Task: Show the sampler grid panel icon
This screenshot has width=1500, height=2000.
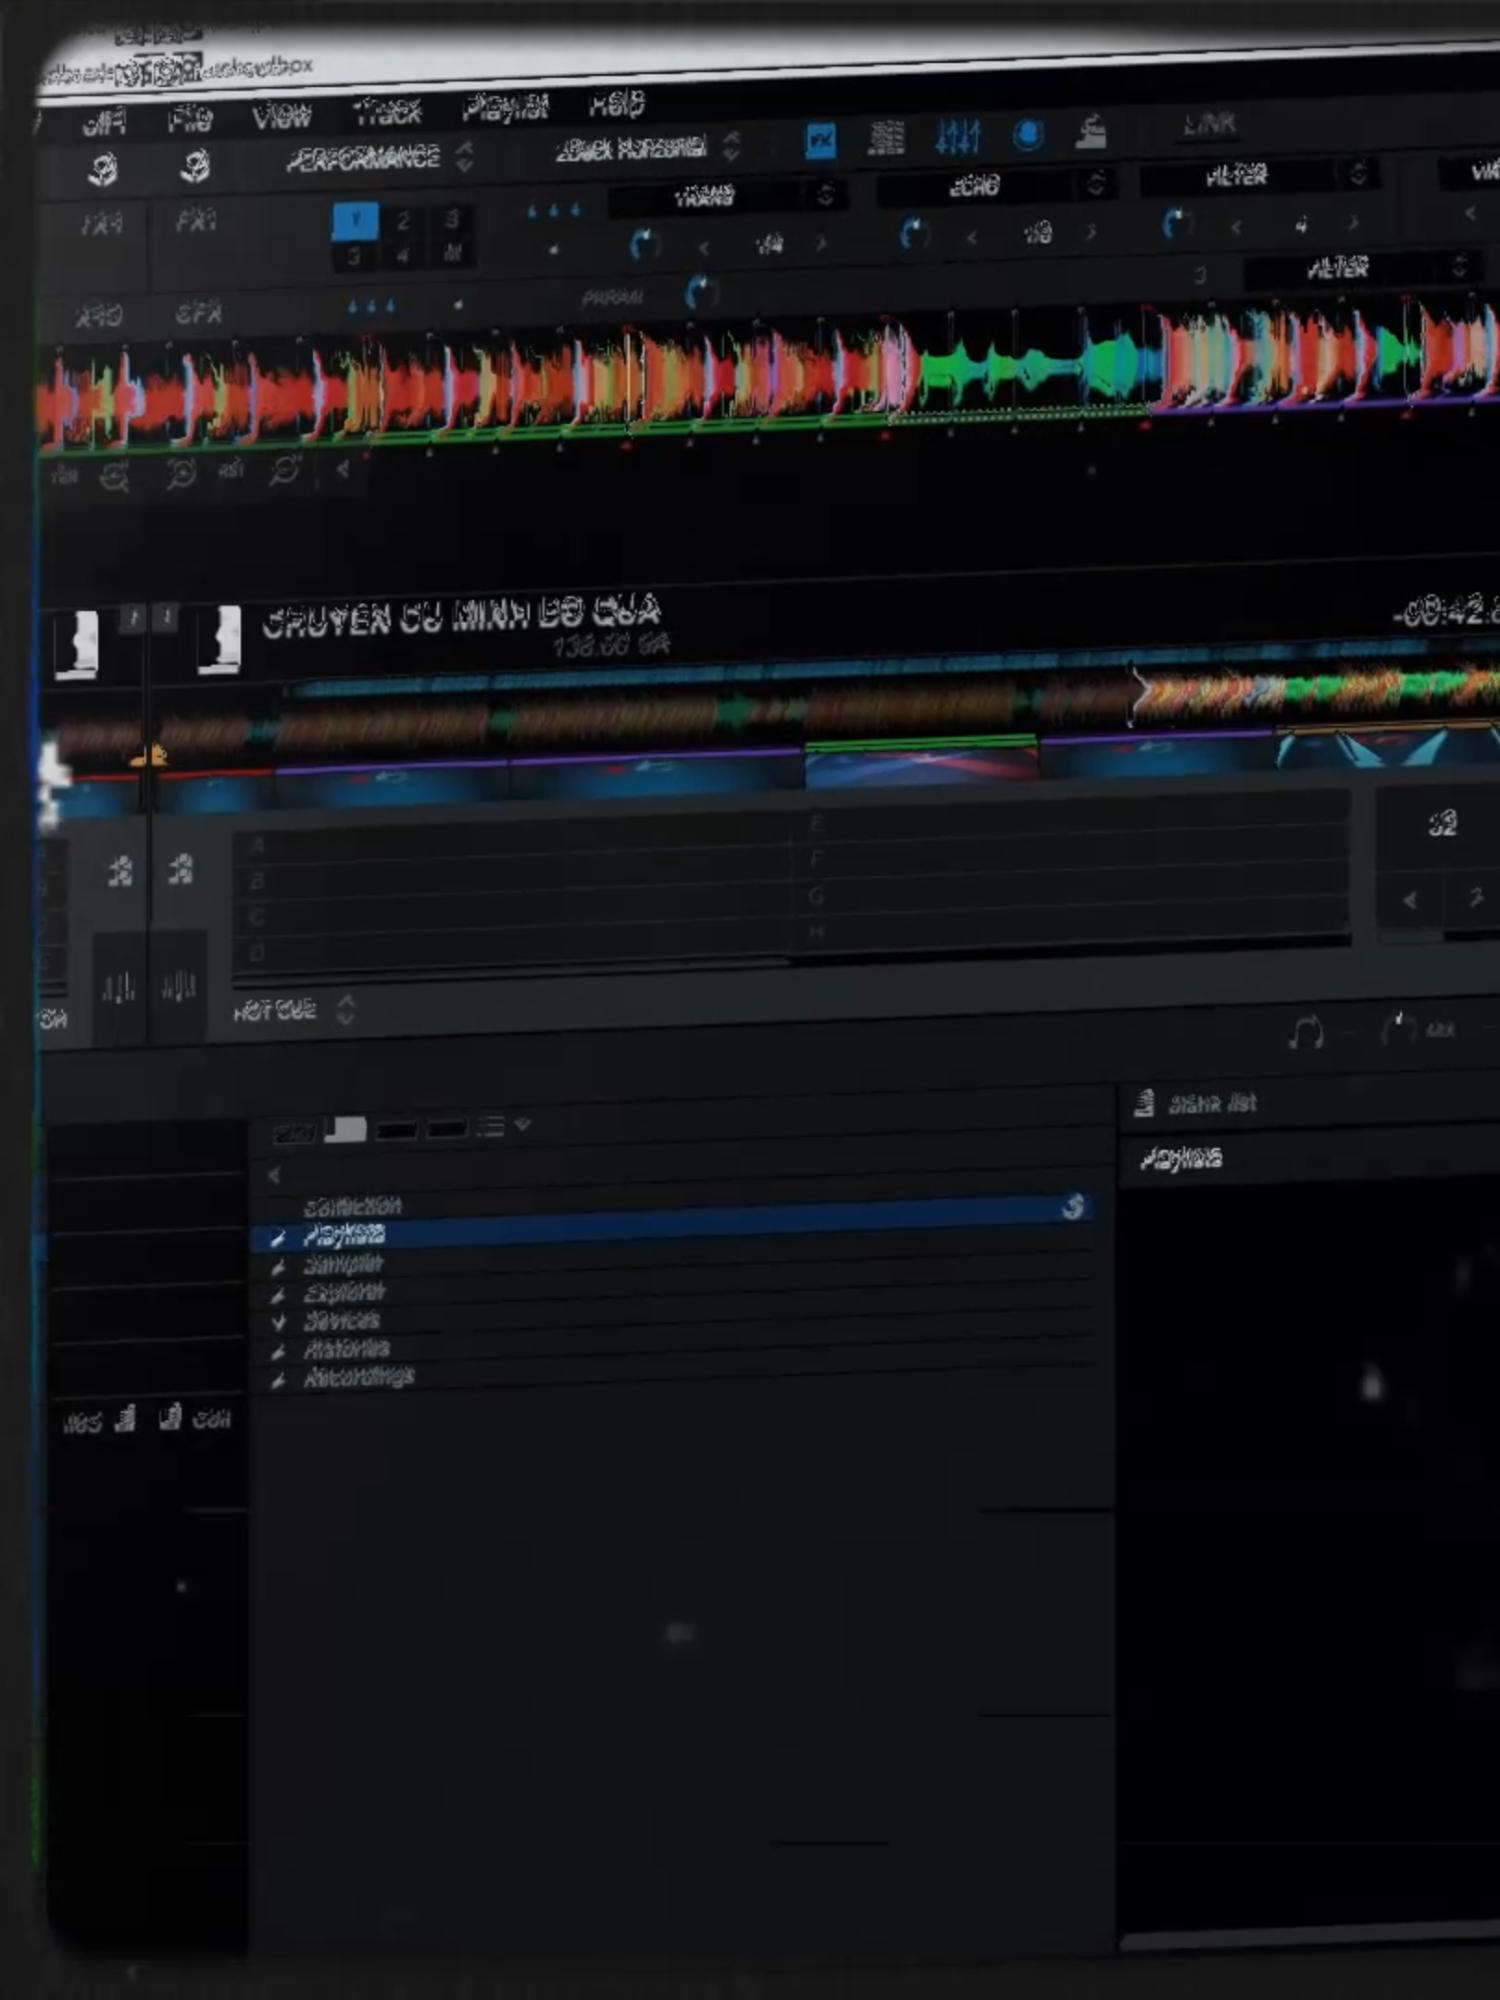Action: [x=886, y=138]
